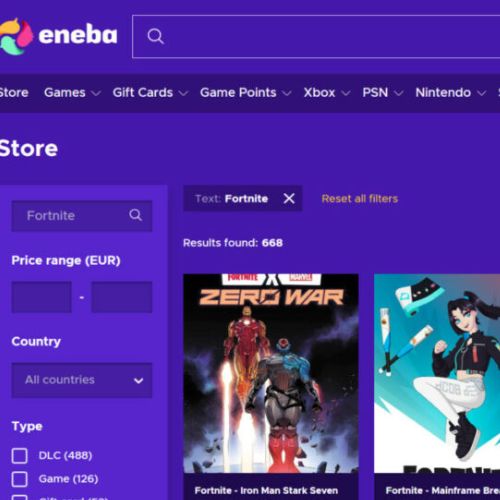Click Reset all filters link
Screen dimensions: 500x500
coord(360,199)
